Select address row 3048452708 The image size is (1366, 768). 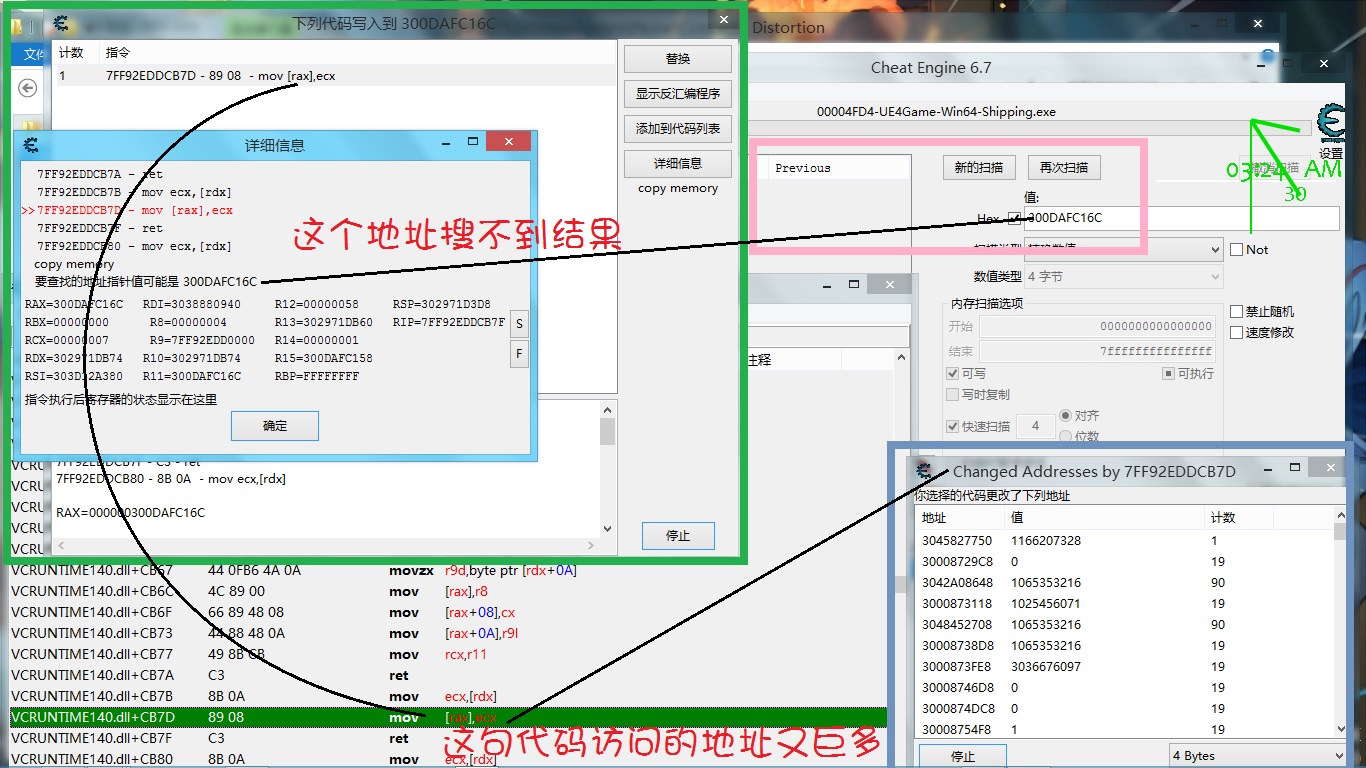coord(1124,624)
